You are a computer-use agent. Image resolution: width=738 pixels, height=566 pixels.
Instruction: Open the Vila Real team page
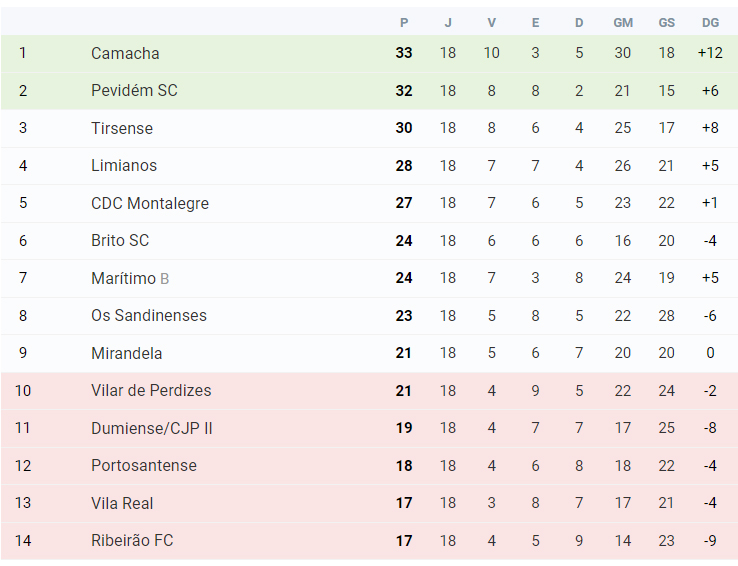click(122, 503)
